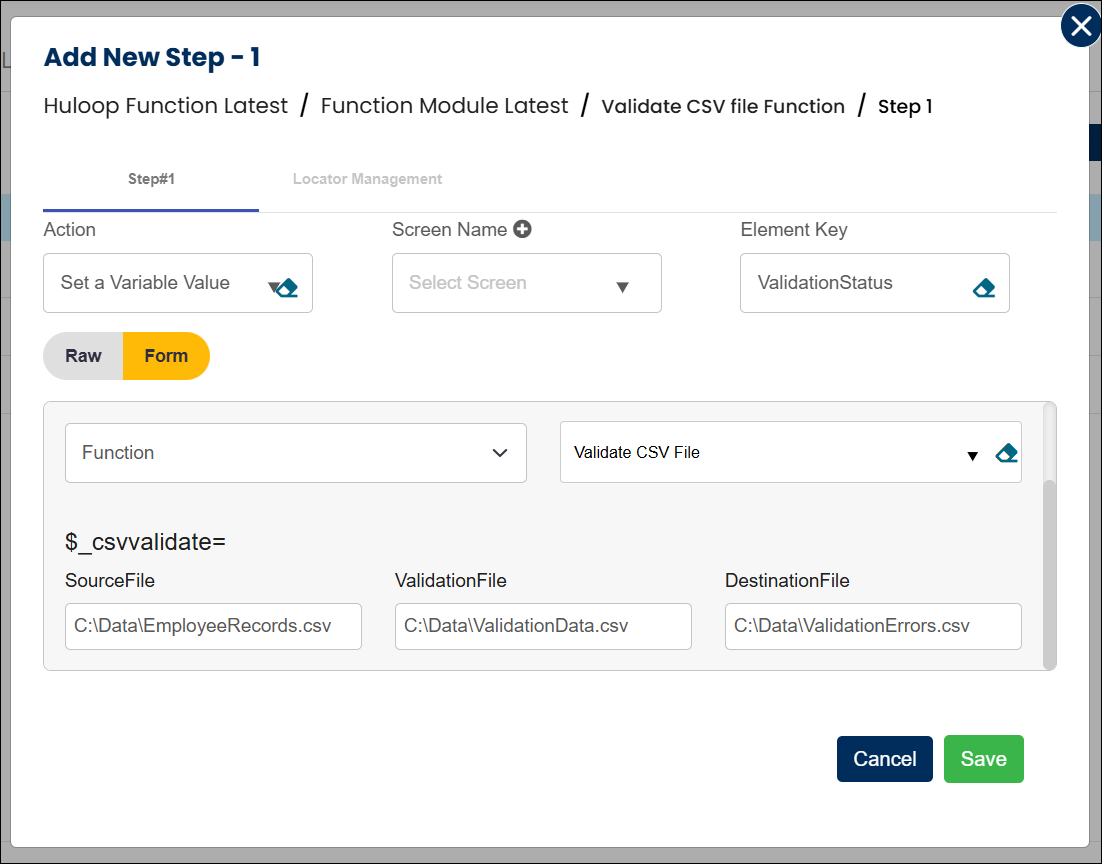Focus the ValidationFile input field
This screenshot has height=864, width=1102.
(x=543, y=626)
